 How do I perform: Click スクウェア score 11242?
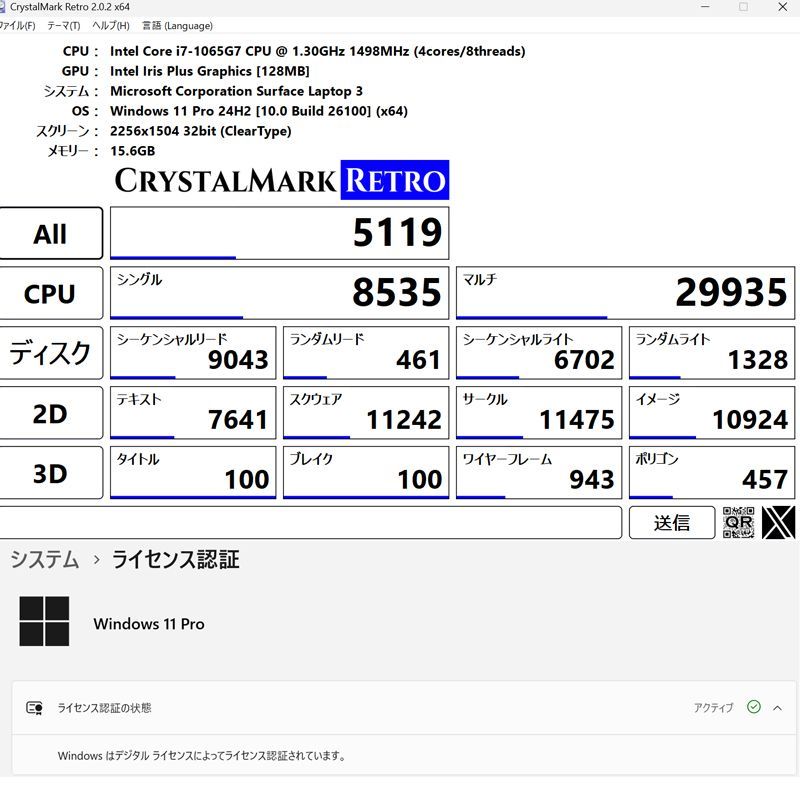tap(366, 413)
